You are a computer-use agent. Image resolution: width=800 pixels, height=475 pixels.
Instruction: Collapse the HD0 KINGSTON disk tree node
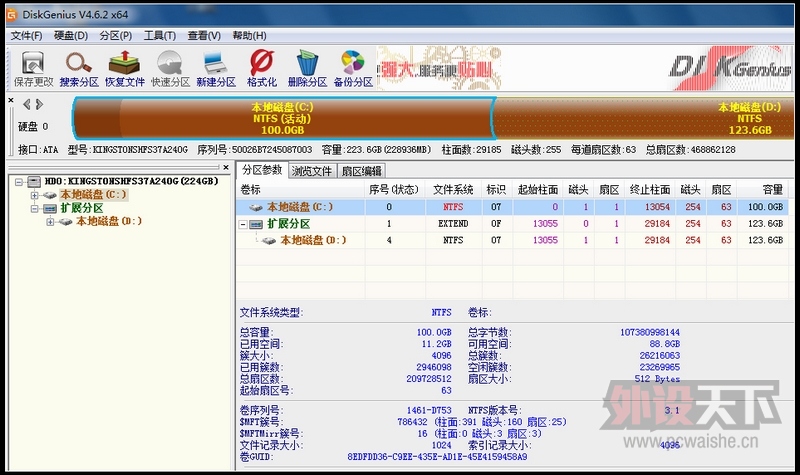pos(19,182)
